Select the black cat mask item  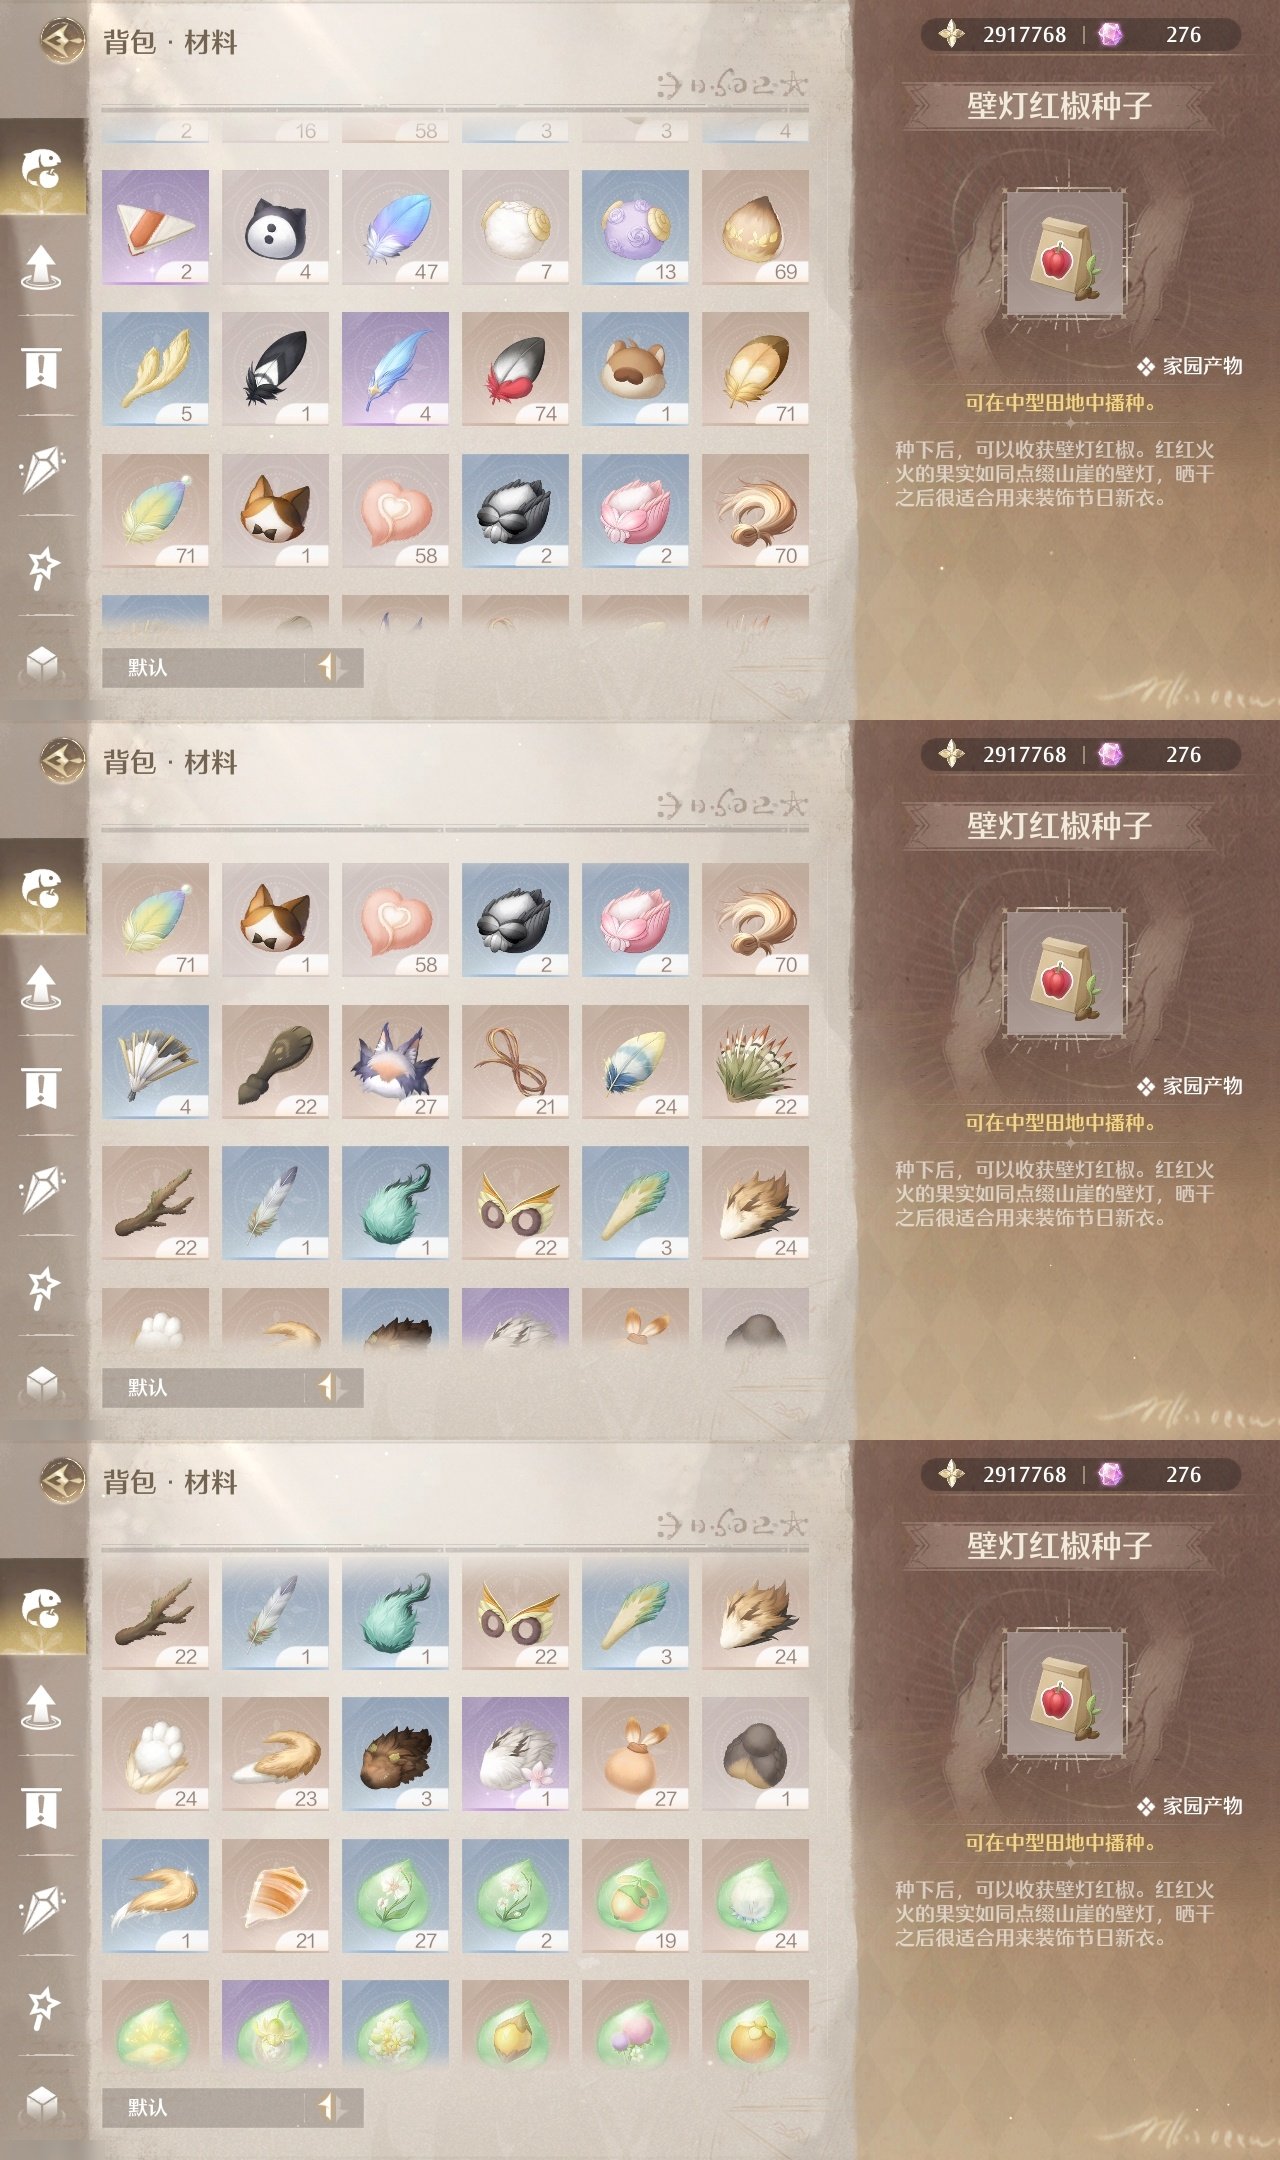275,227
